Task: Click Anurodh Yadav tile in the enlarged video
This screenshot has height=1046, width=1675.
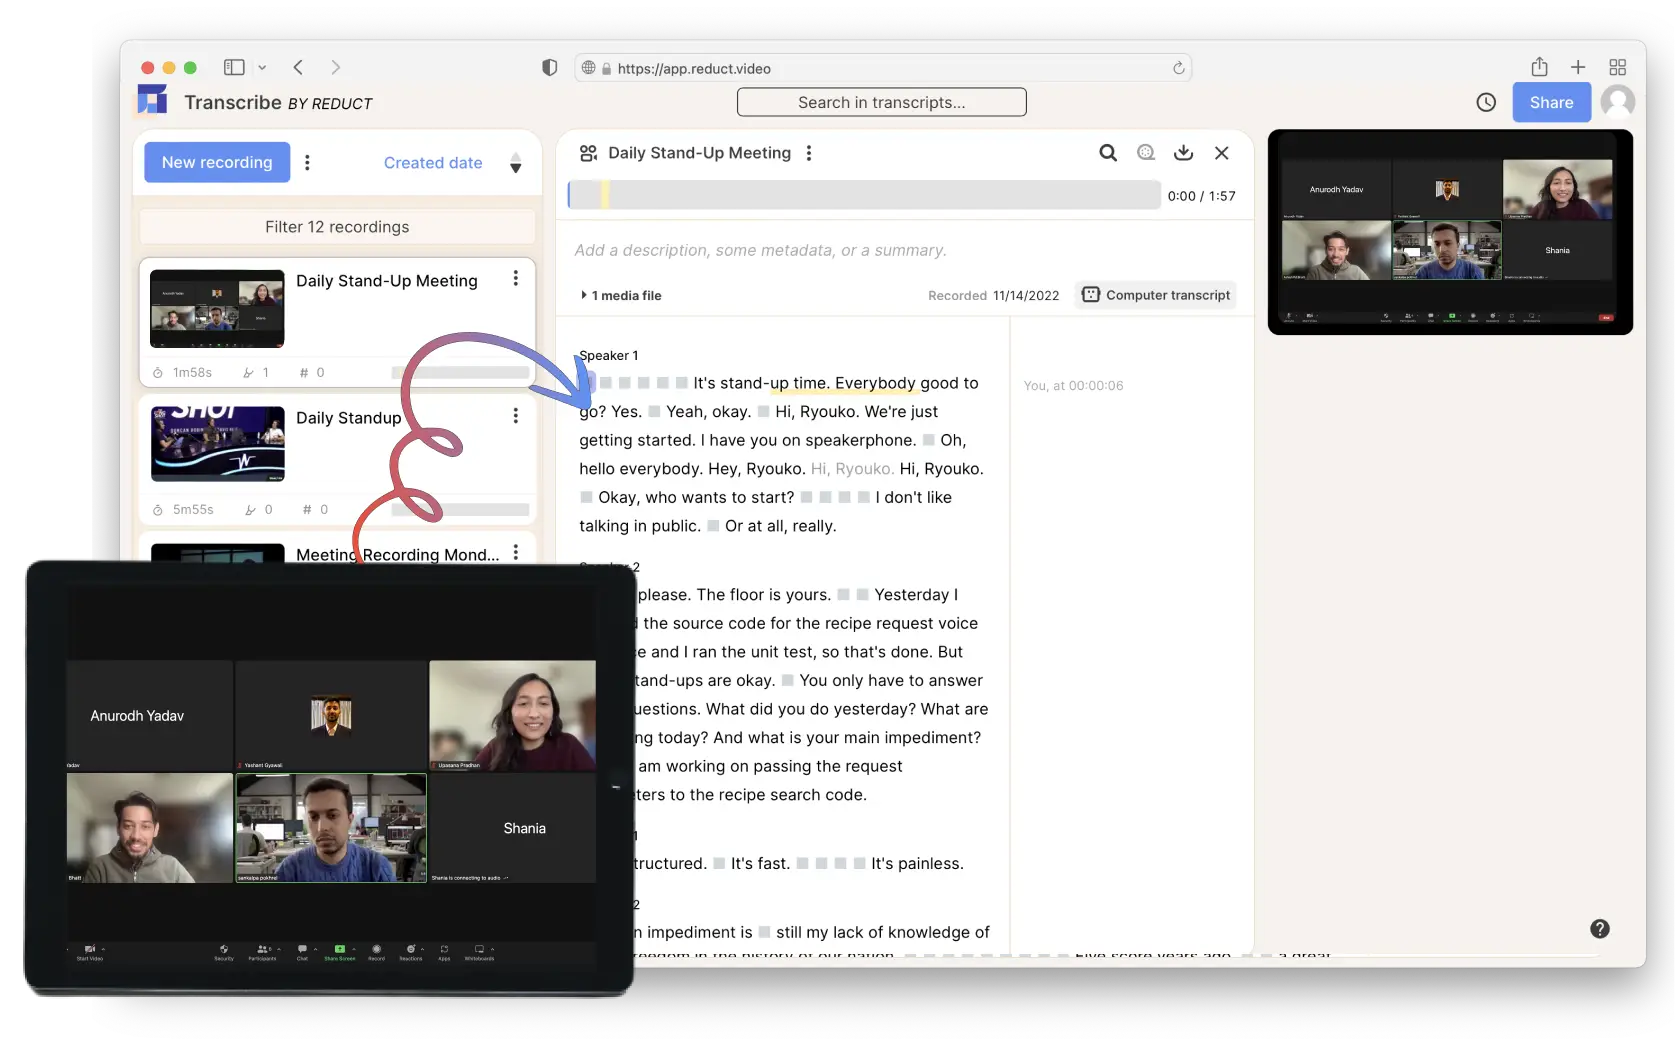Action: coord(149,716)
